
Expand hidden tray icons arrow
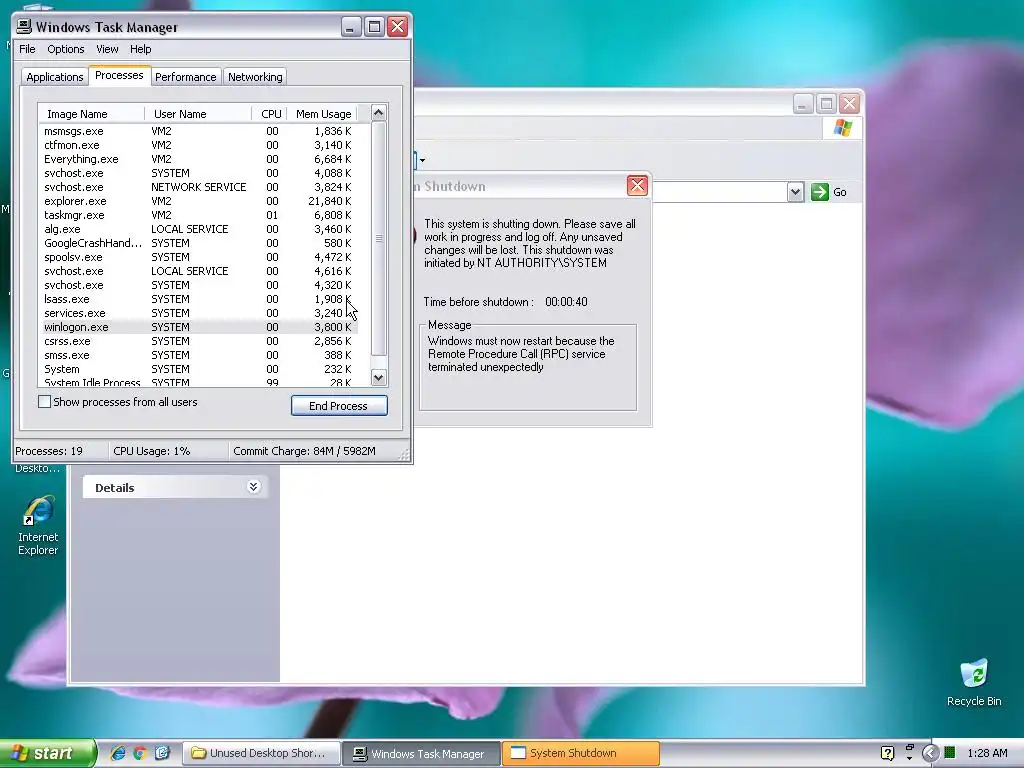coord(930,753)
